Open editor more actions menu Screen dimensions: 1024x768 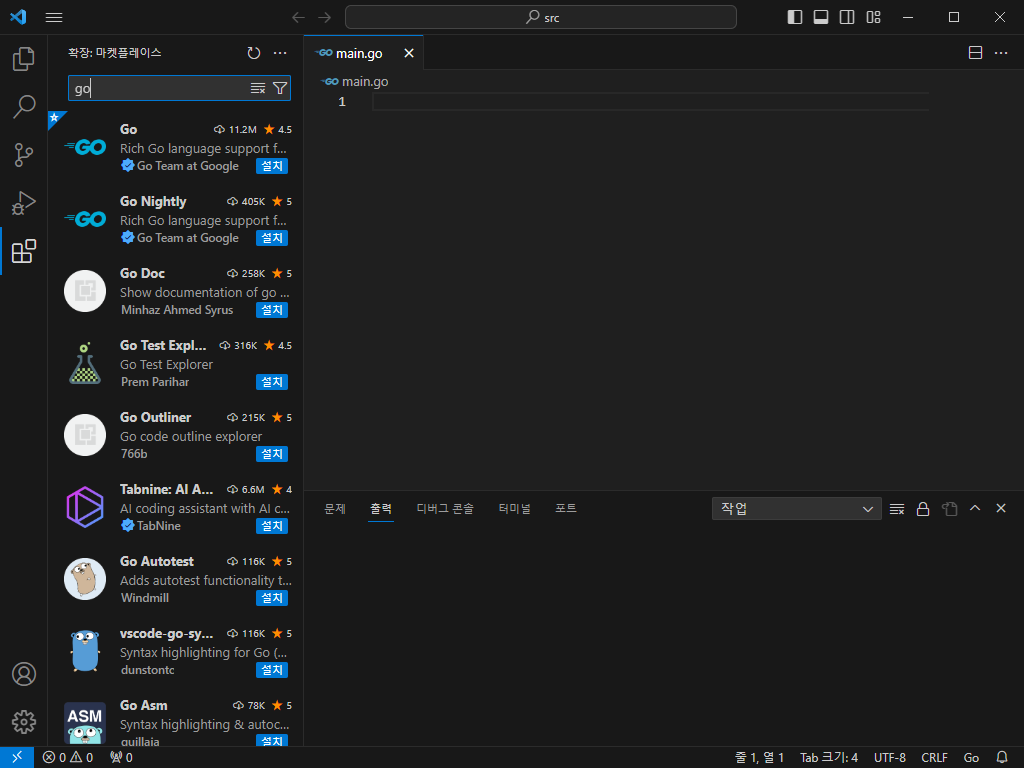pos(1001,53)
